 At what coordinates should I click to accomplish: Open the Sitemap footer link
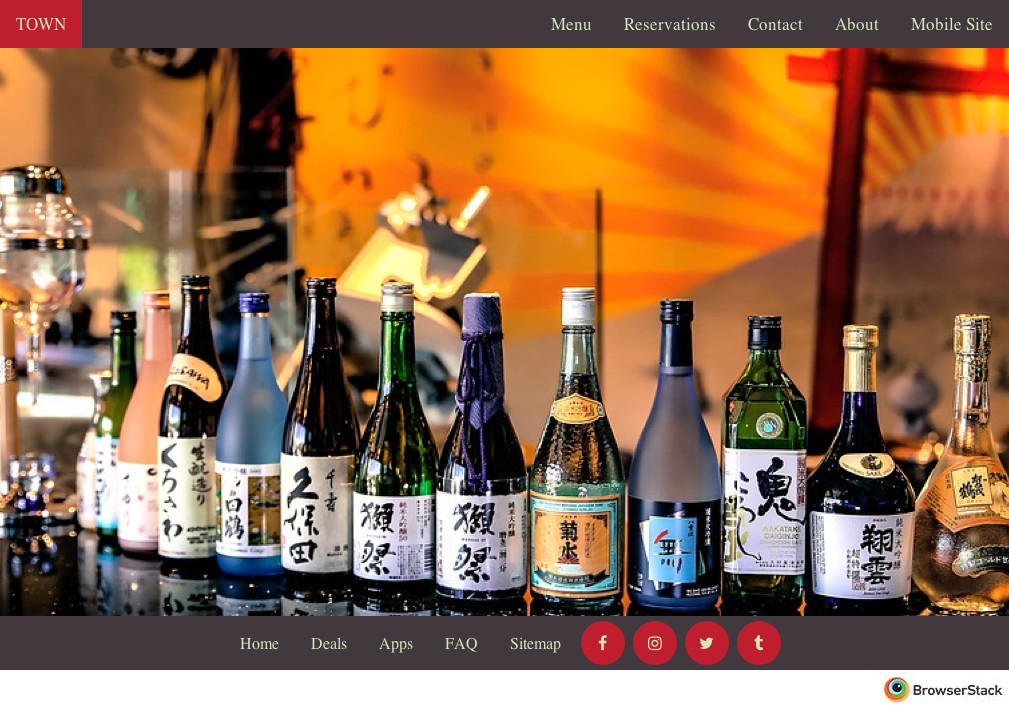[535, 644]
